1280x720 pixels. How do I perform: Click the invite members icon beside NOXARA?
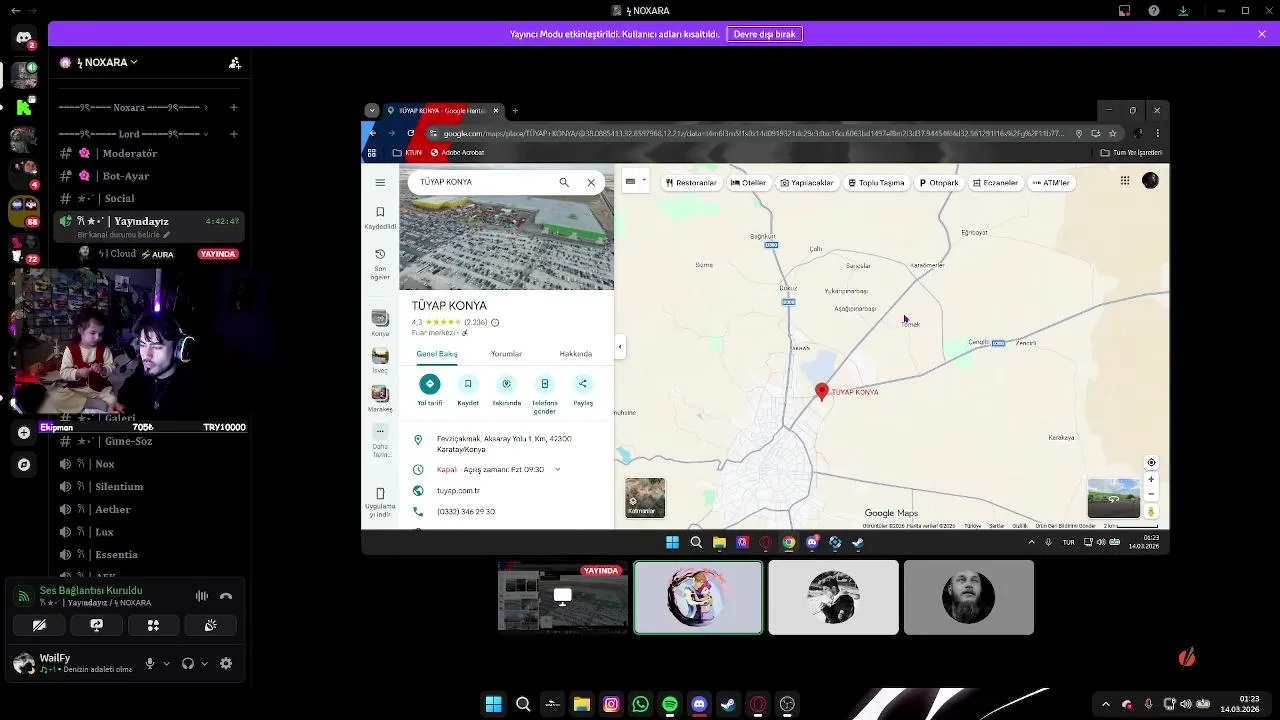click(x=235, y=62)
